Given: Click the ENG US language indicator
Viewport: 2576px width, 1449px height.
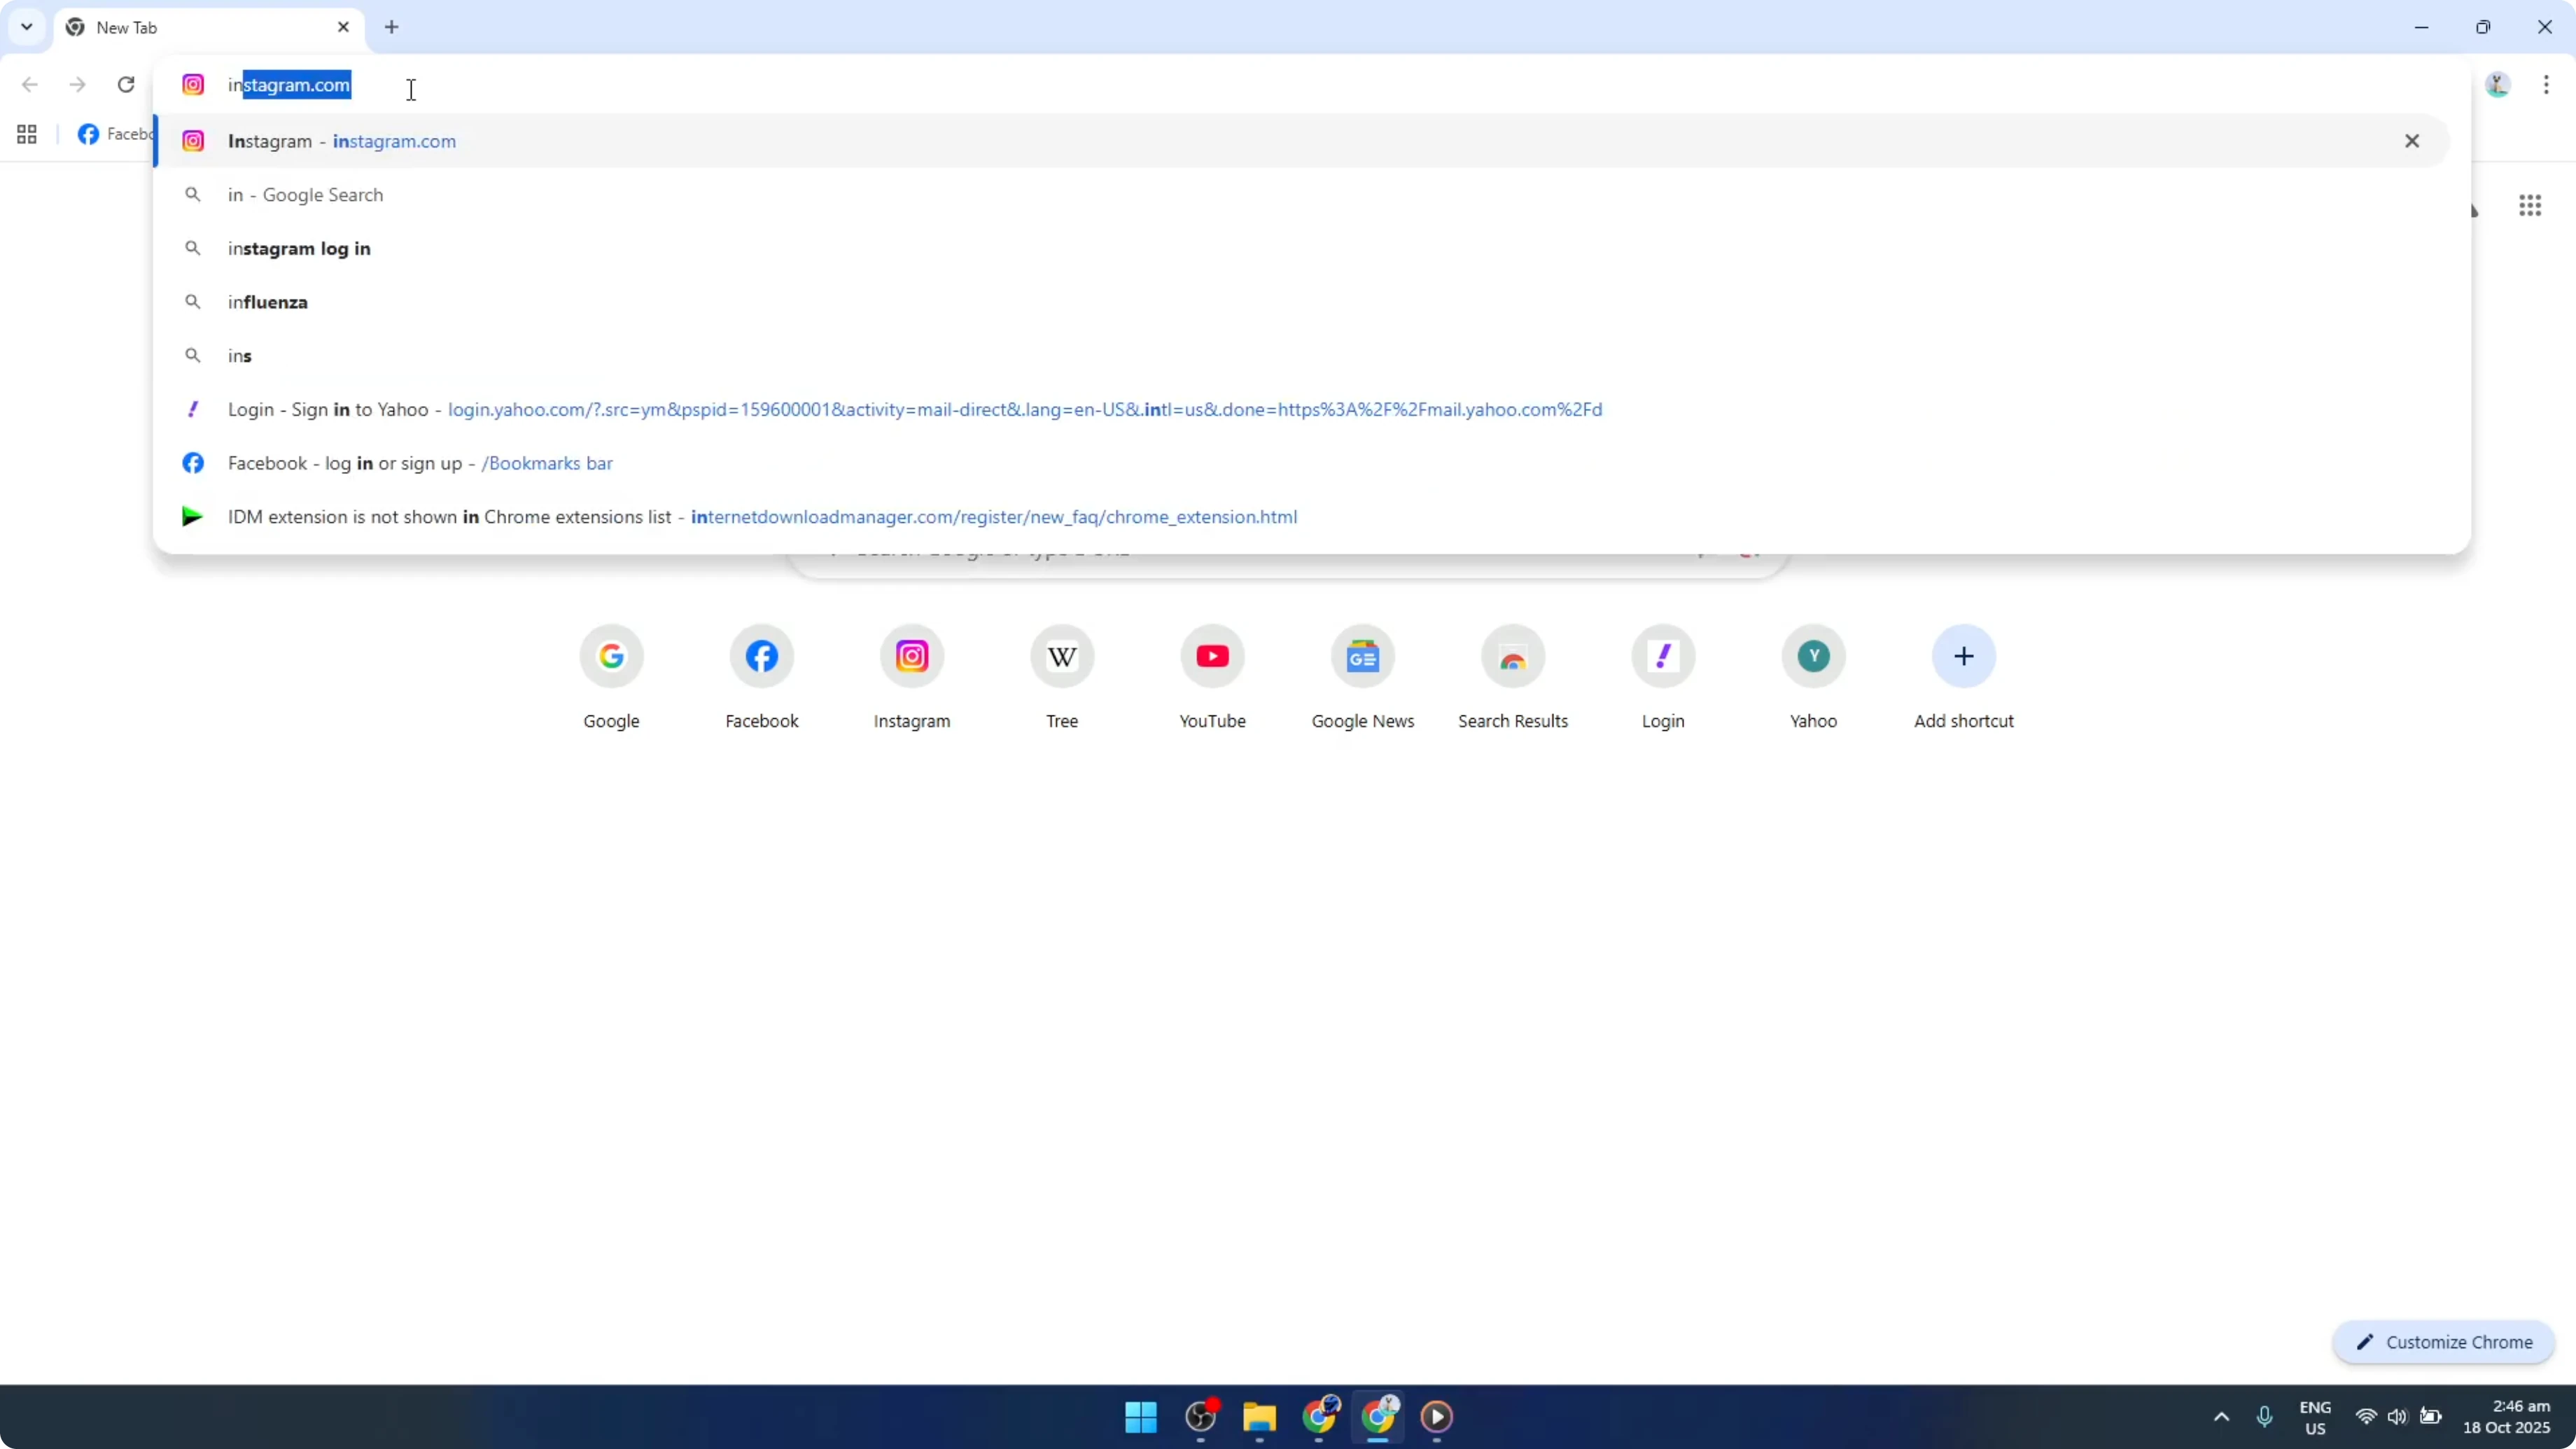Looking at the screenshot, I should 2315,1417.
